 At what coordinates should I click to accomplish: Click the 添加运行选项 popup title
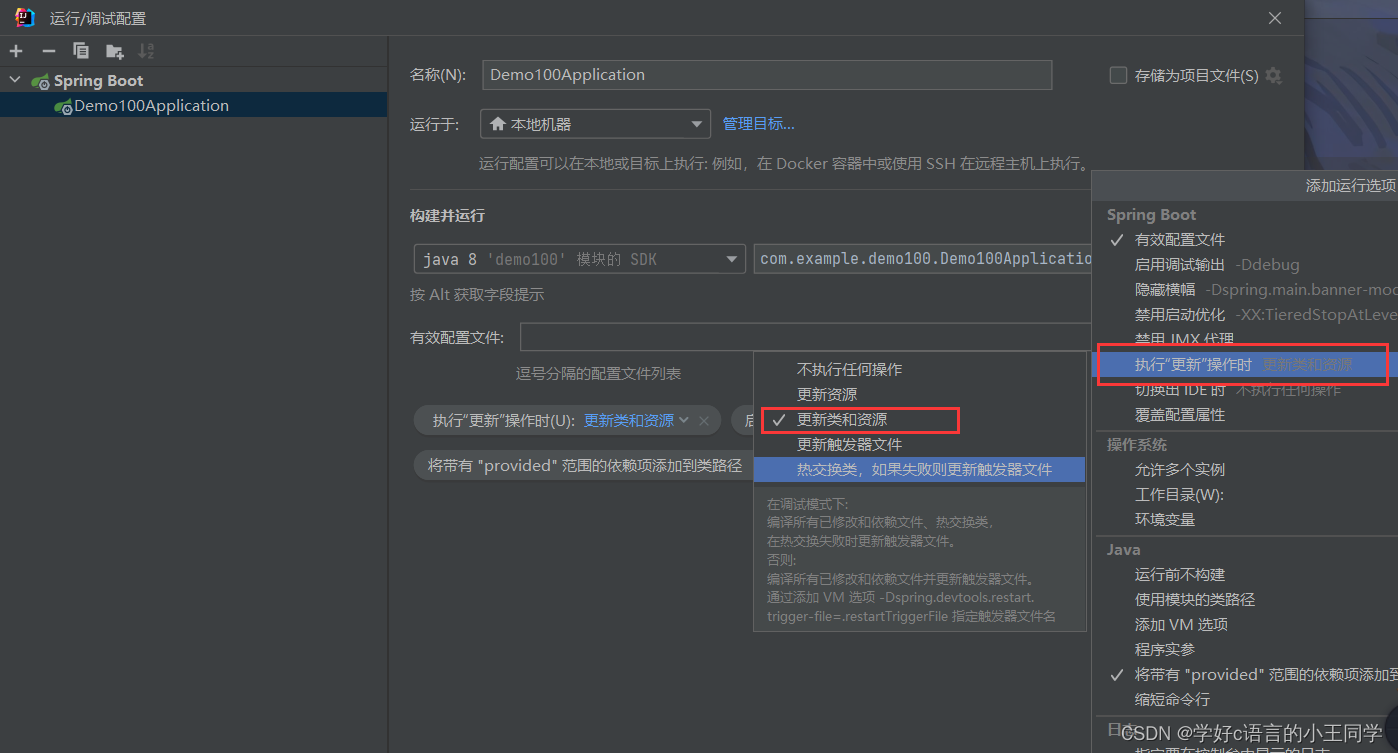click(x=1350, y=186)
